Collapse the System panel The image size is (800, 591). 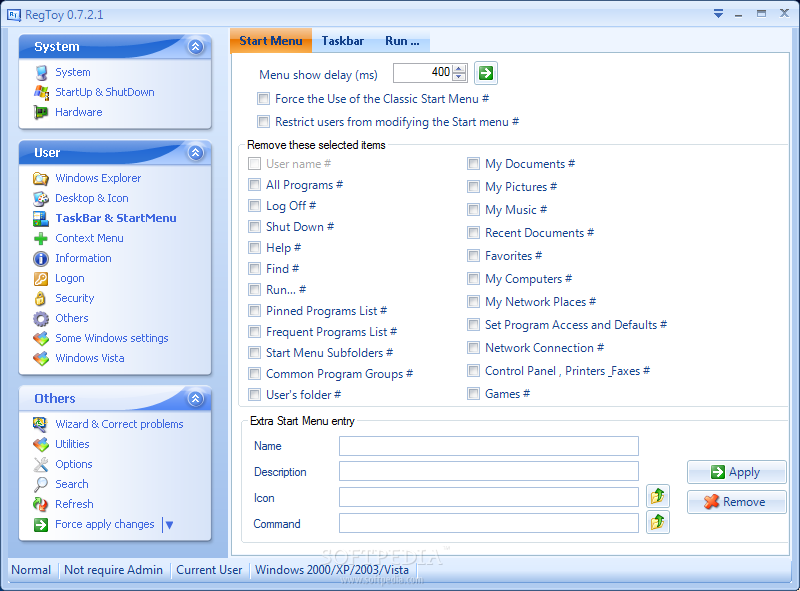[x=195, y=46]
